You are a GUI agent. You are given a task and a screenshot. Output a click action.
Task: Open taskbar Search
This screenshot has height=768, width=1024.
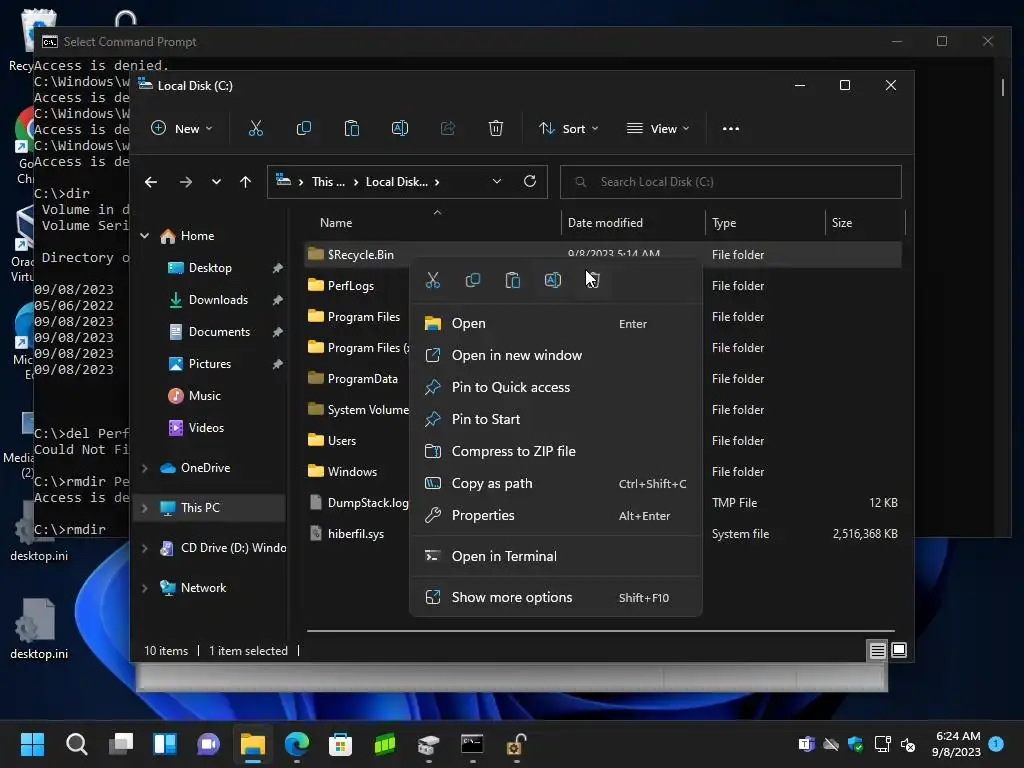point(76,744)
